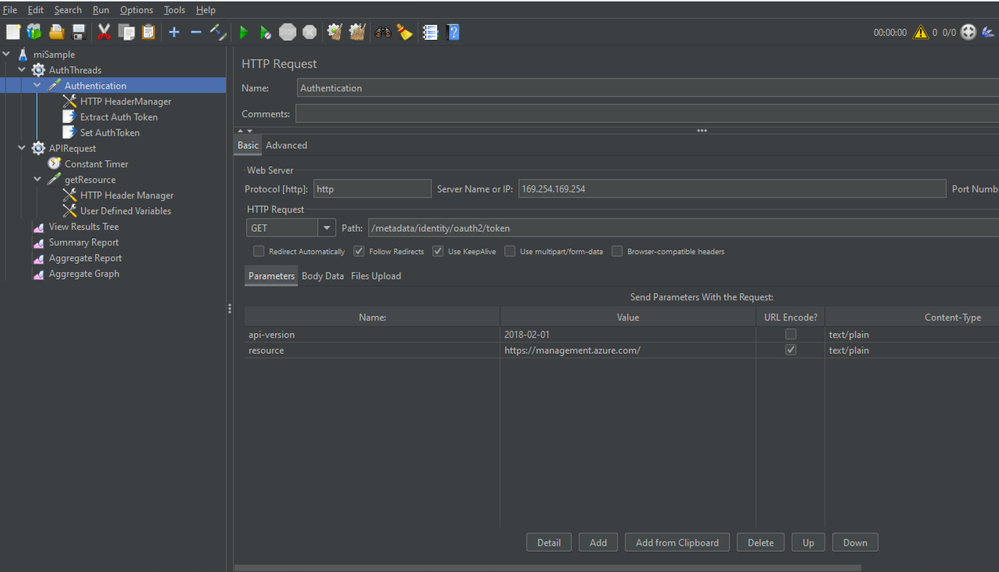Open the Aggregate Report listener

[85, 258]
